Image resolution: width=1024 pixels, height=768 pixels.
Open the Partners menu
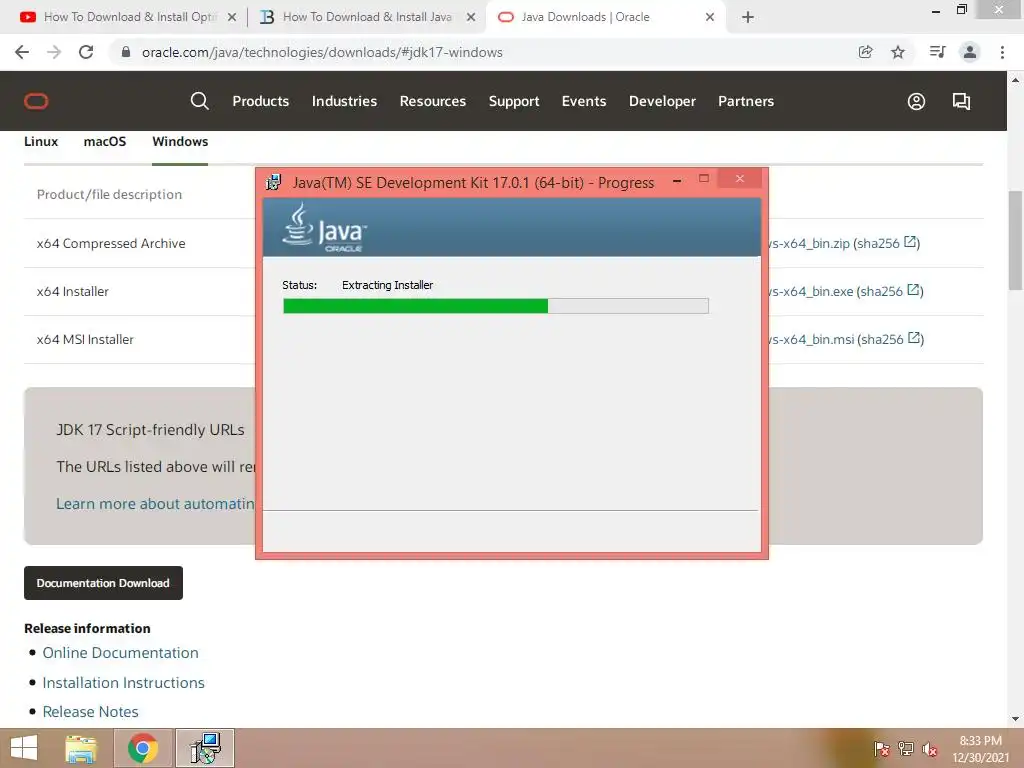pos(746,101)
